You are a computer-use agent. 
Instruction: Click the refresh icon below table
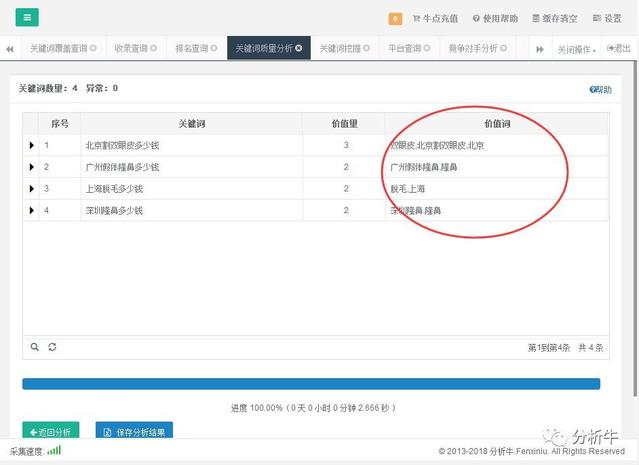(52, 347)
